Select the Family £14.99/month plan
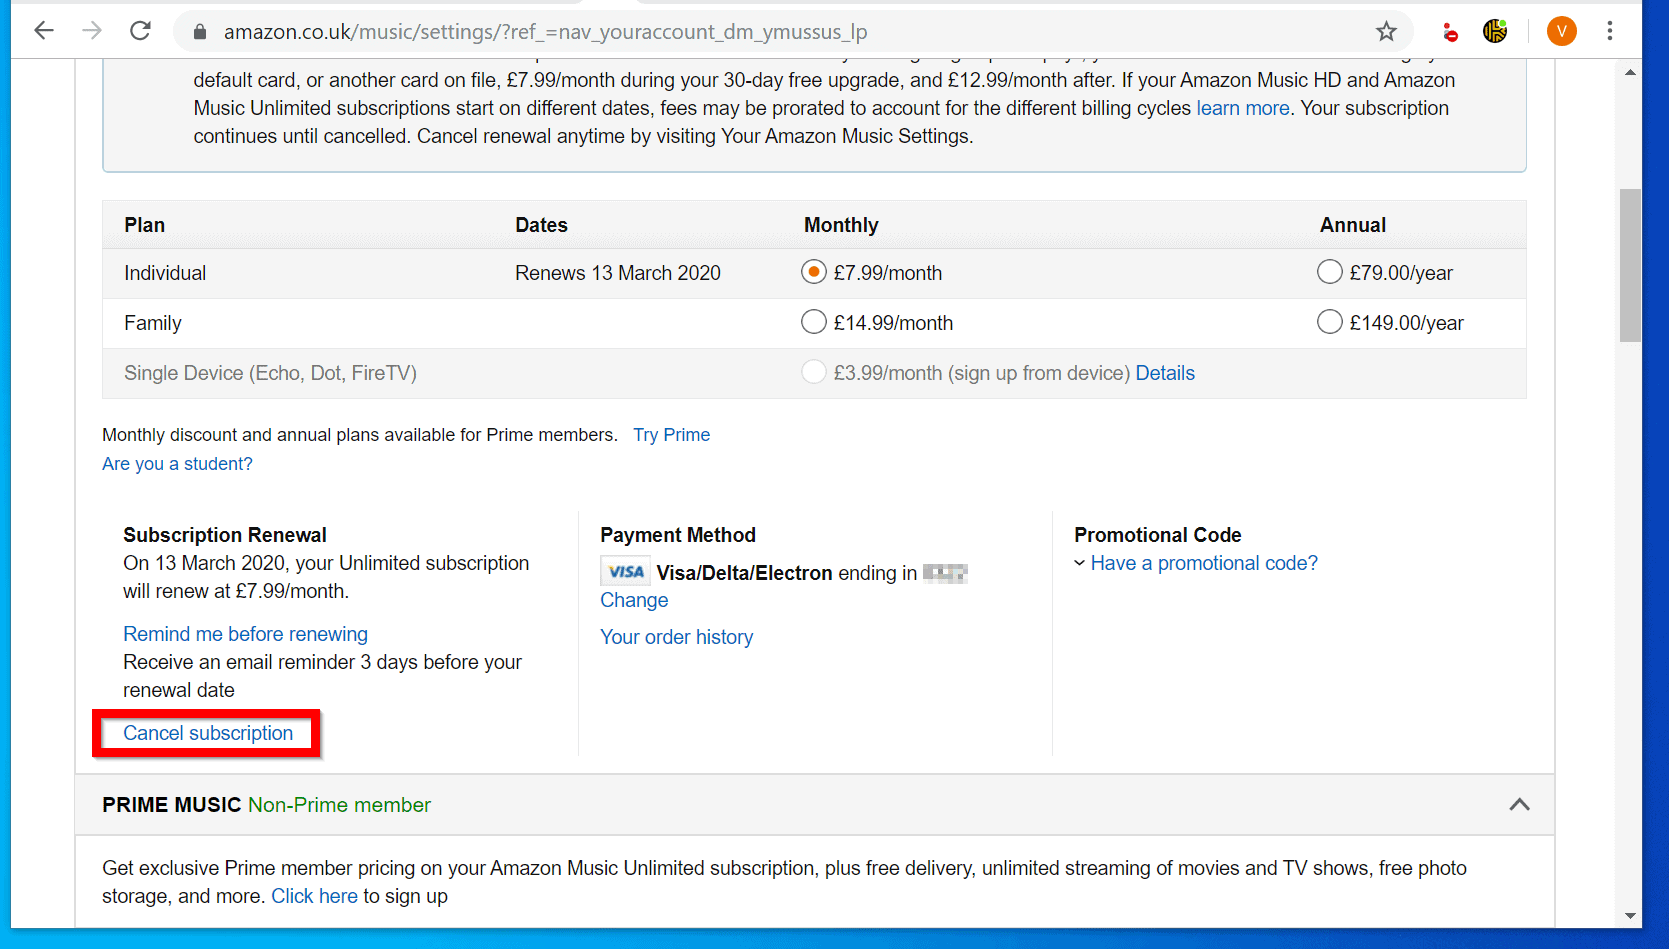Screen dimensions: 1669x949 813,322
